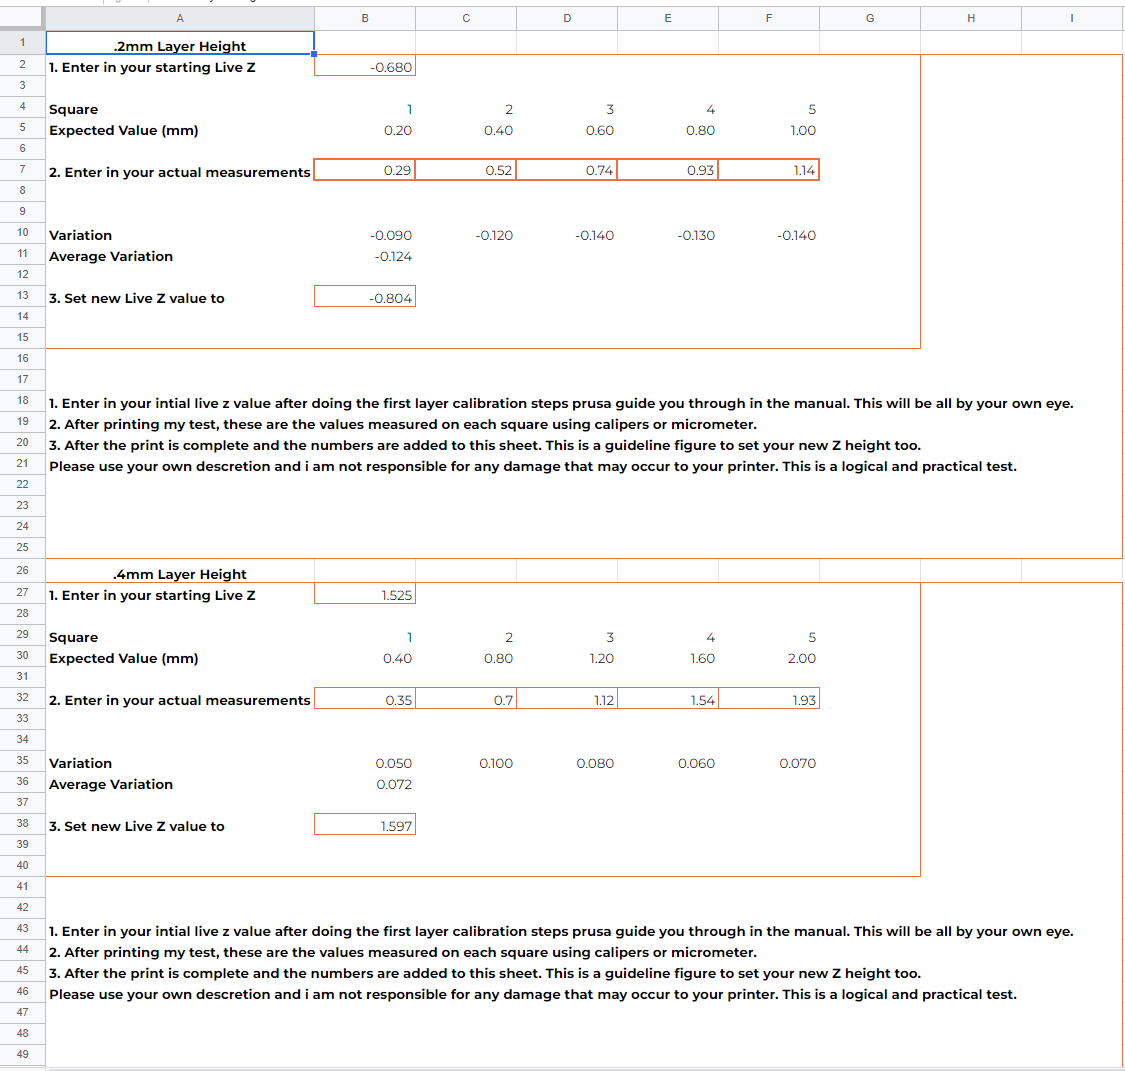Select the starting Live Z cell containing 1.525
This screenshot has width=1125, height=1071.
pos(365,595)
